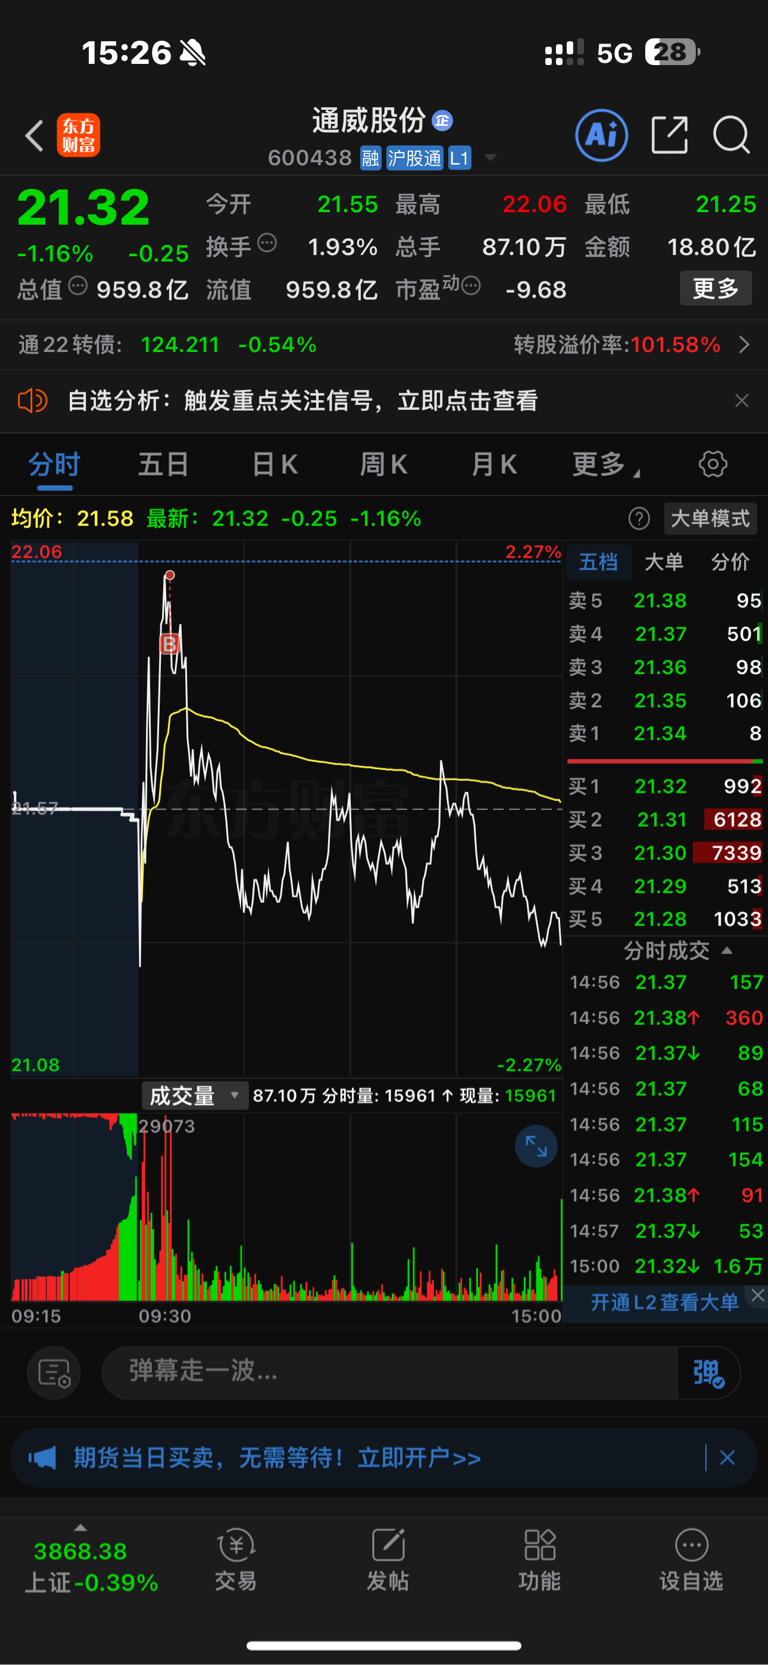The width and height of the screenshot is (768, 1665).
Task: Switch to 分时 chart tab
Action: click(54, 465)
